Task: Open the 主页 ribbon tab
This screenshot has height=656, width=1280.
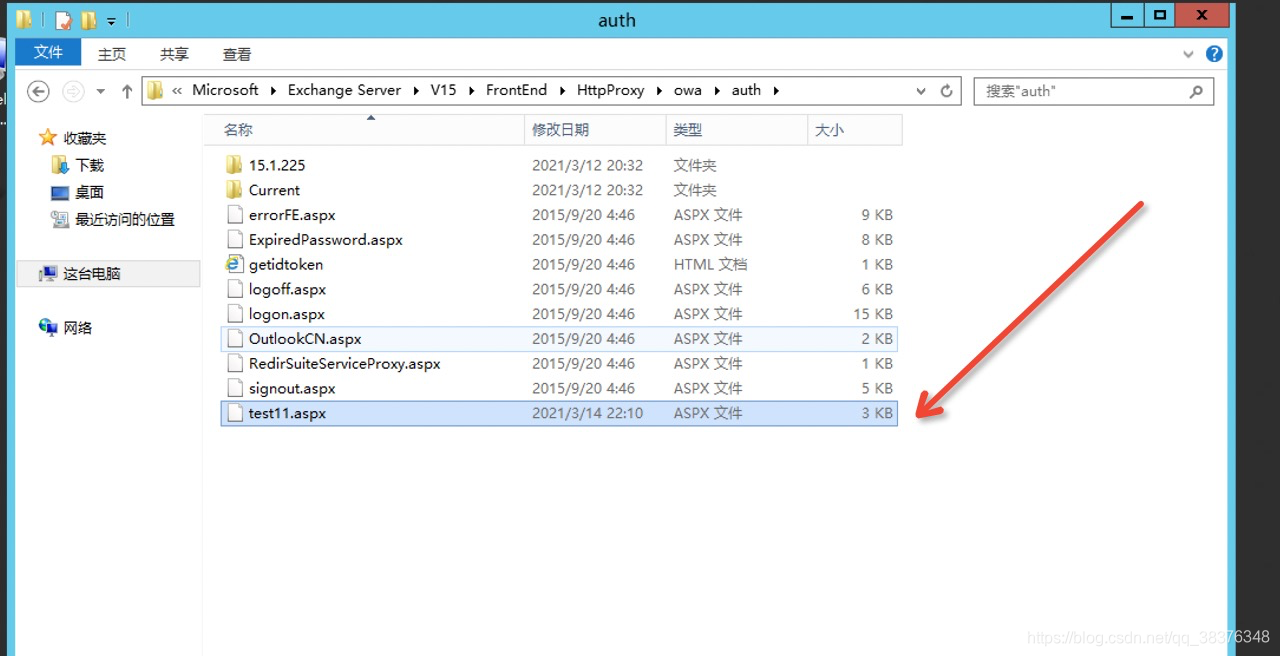Action: click(112, 54)
